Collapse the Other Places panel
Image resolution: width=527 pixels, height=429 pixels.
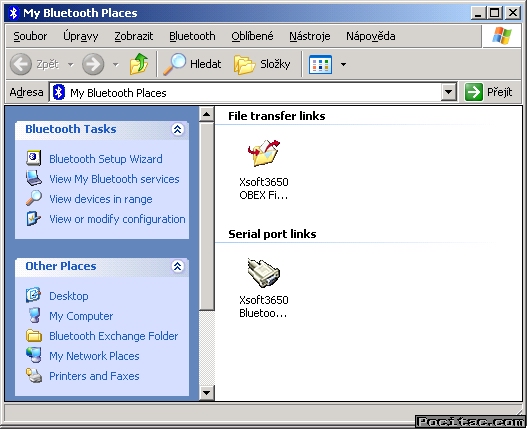point(177,266)
